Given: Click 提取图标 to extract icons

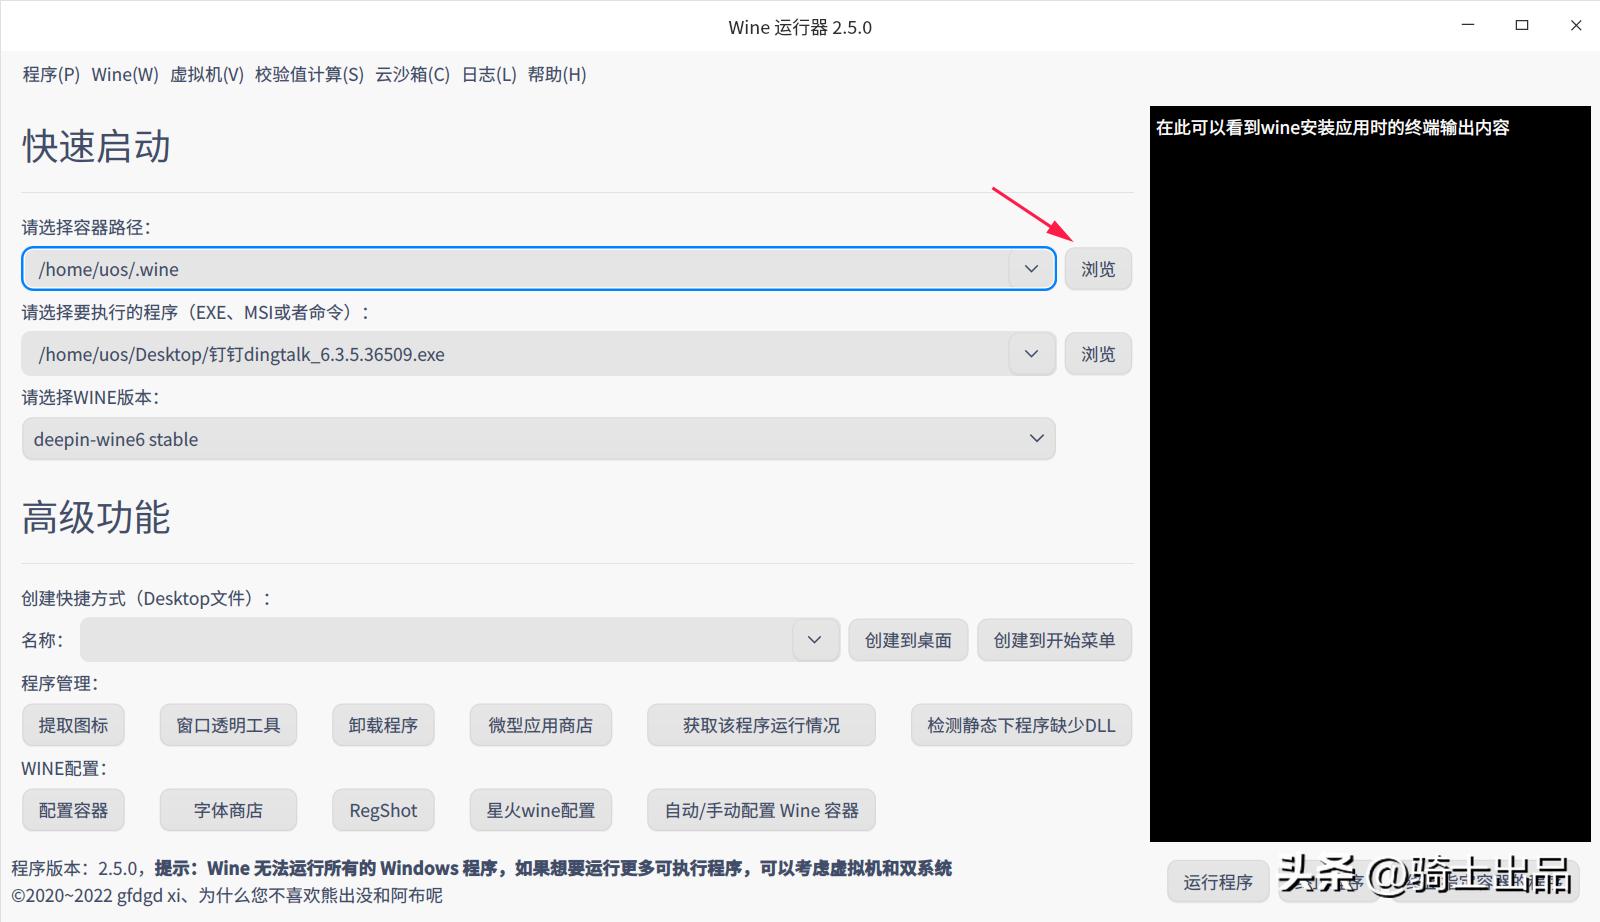Looking at the screenshot, I should point(72,725).
